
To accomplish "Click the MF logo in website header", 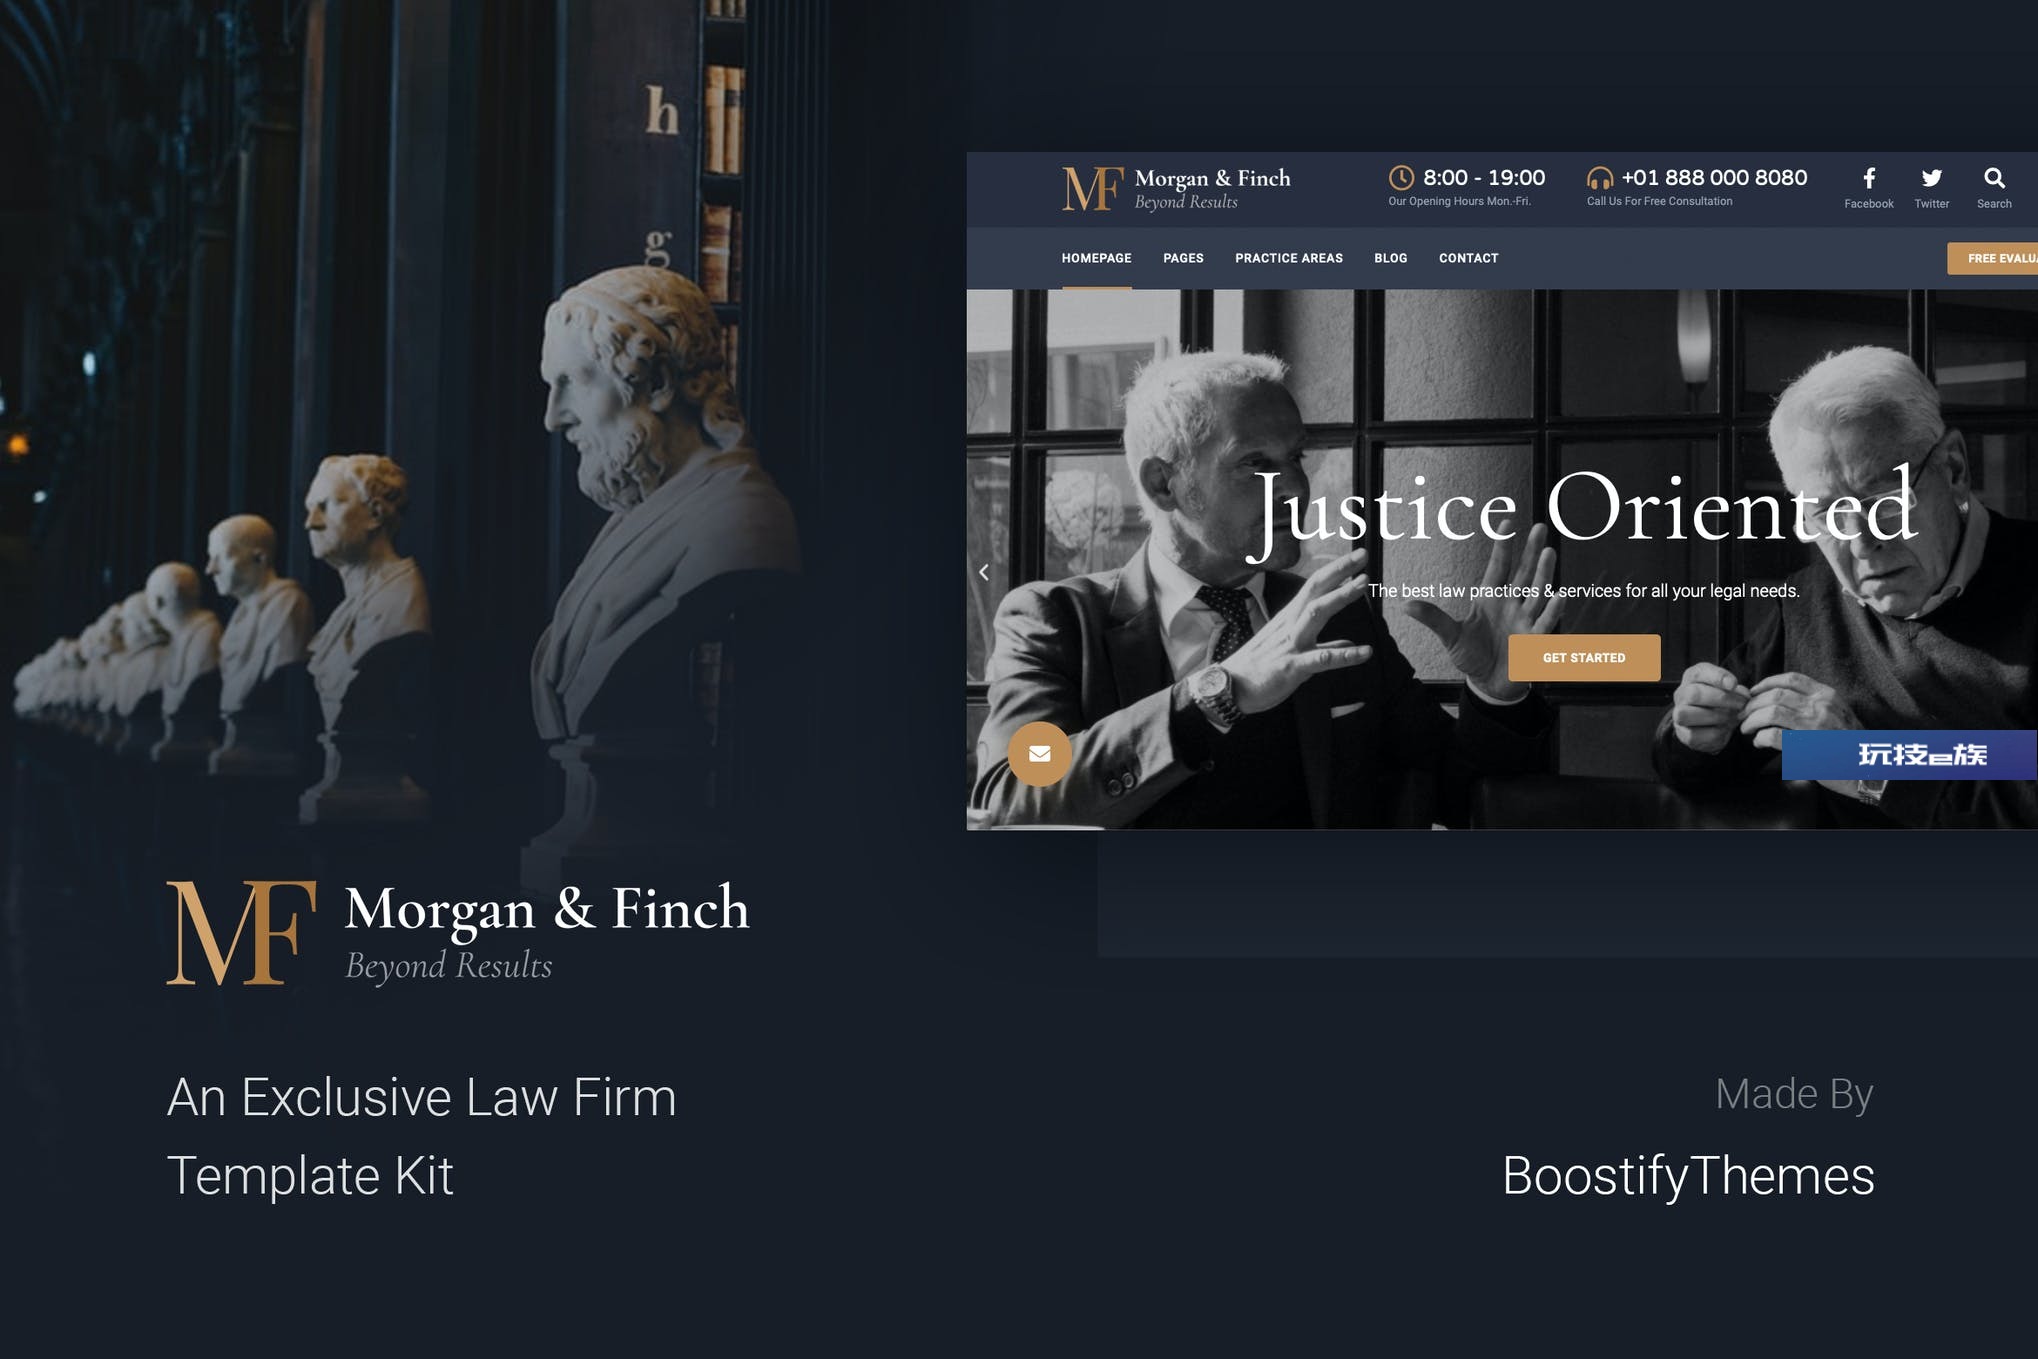I will [x=1092, y=188].
